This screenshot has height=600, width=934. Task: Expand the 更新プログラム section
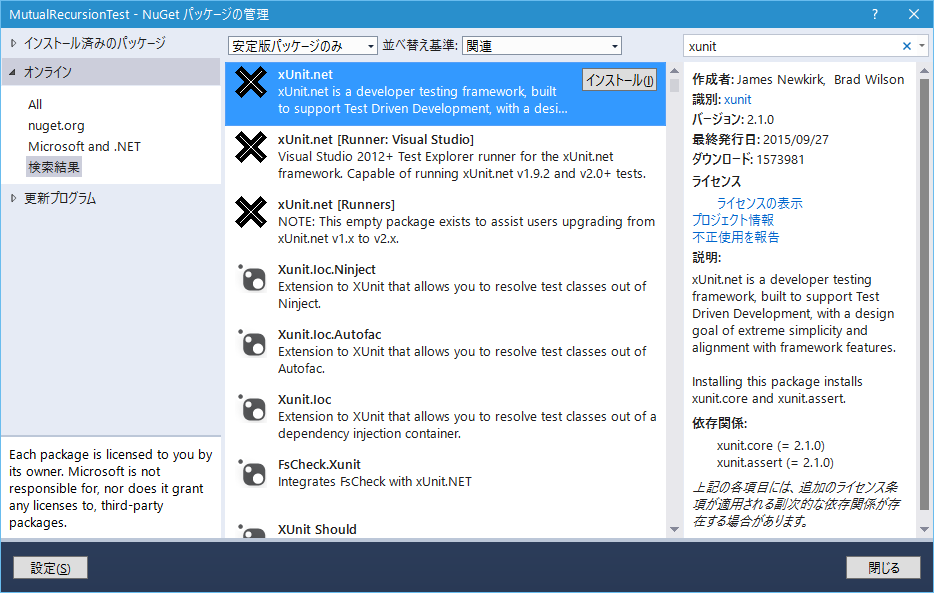(x=14, y=198)
